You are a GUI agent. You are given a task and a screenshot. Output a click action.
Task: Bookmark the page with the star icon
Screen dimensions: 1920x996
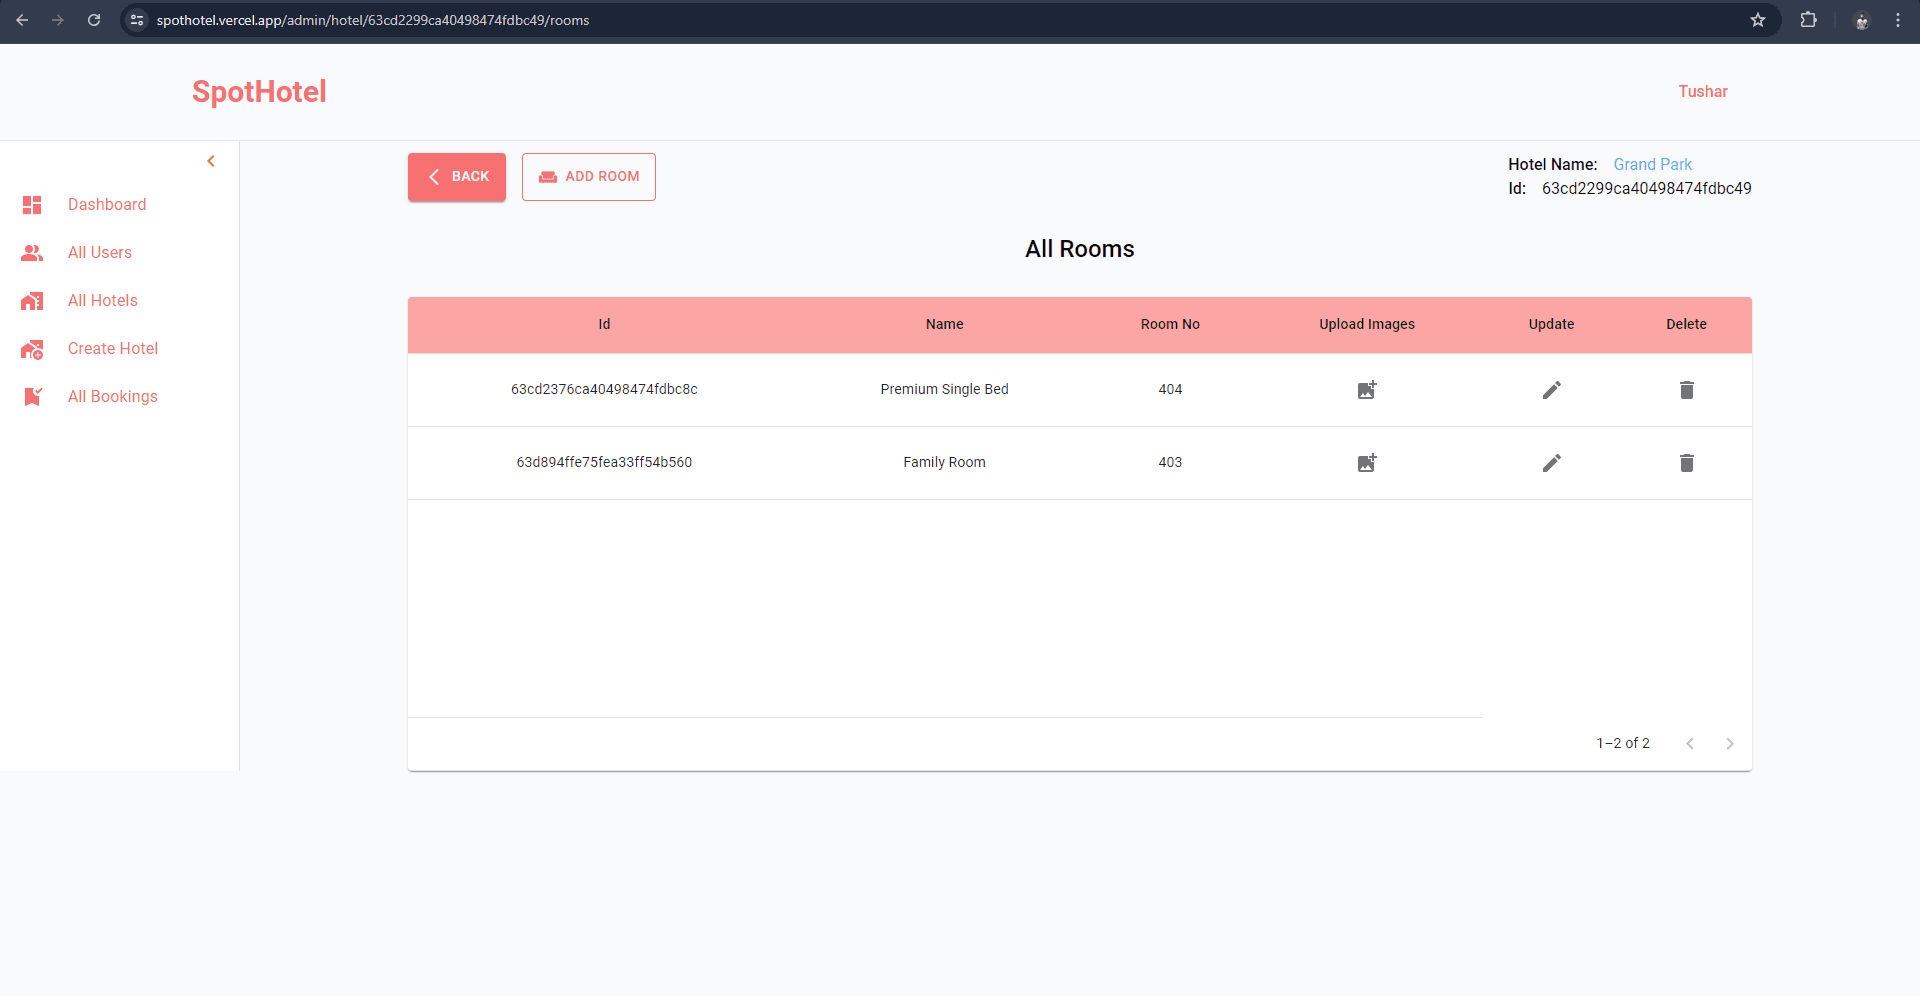point(1759,20)
